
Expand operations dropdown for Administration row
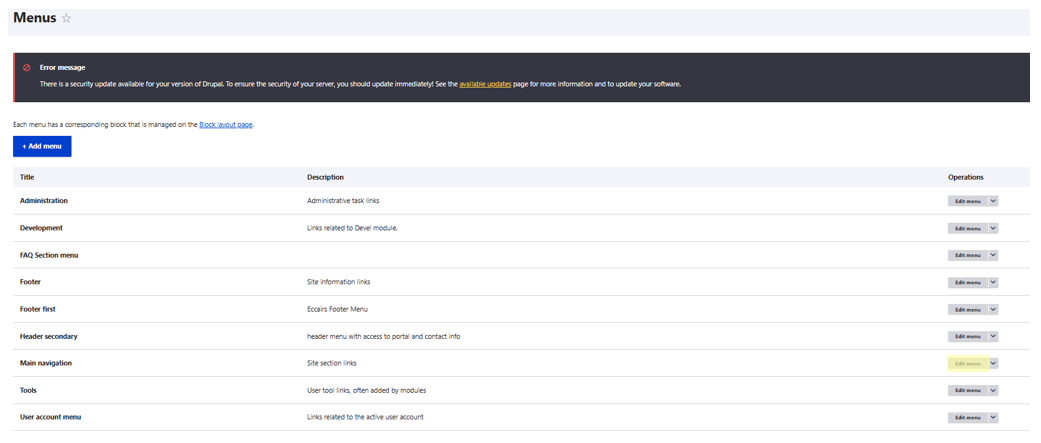pos(993,201)
